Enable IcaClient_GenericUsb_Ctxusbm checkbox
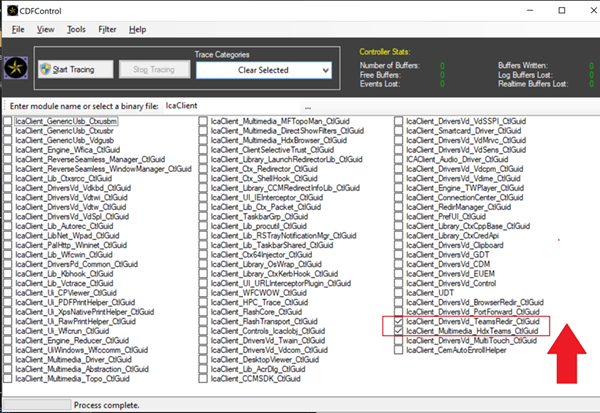600x413 pixels. coord(9,121)
